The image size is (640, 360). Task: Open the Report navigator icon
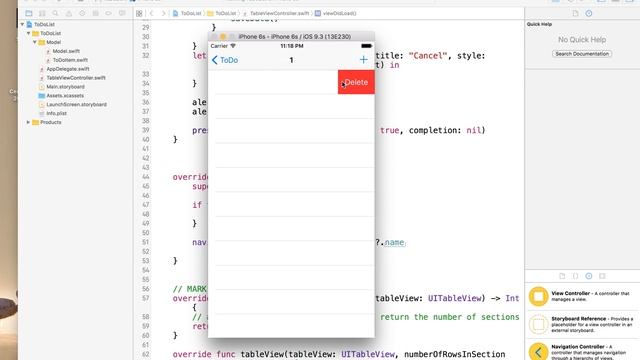[x=122, y=13]
